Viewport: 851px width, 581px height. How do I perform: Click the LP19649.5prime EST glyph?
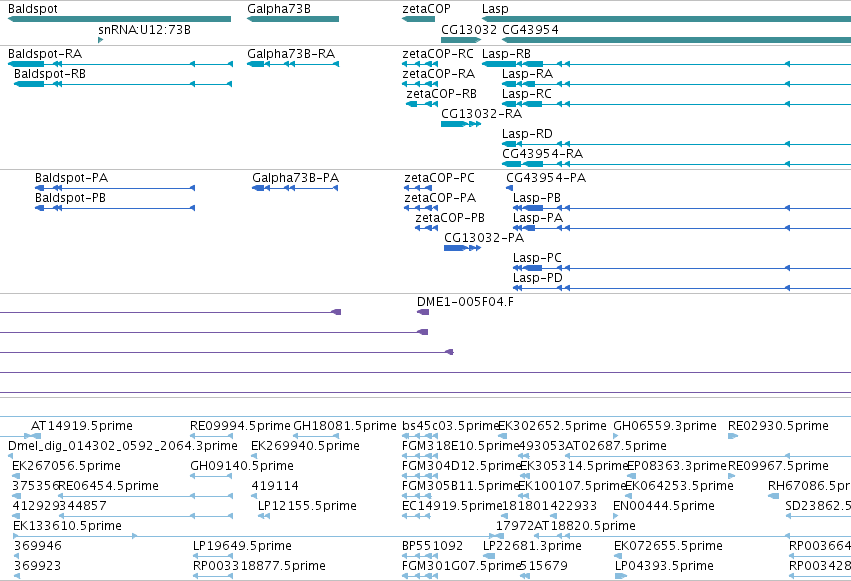[x=213, y=556]
